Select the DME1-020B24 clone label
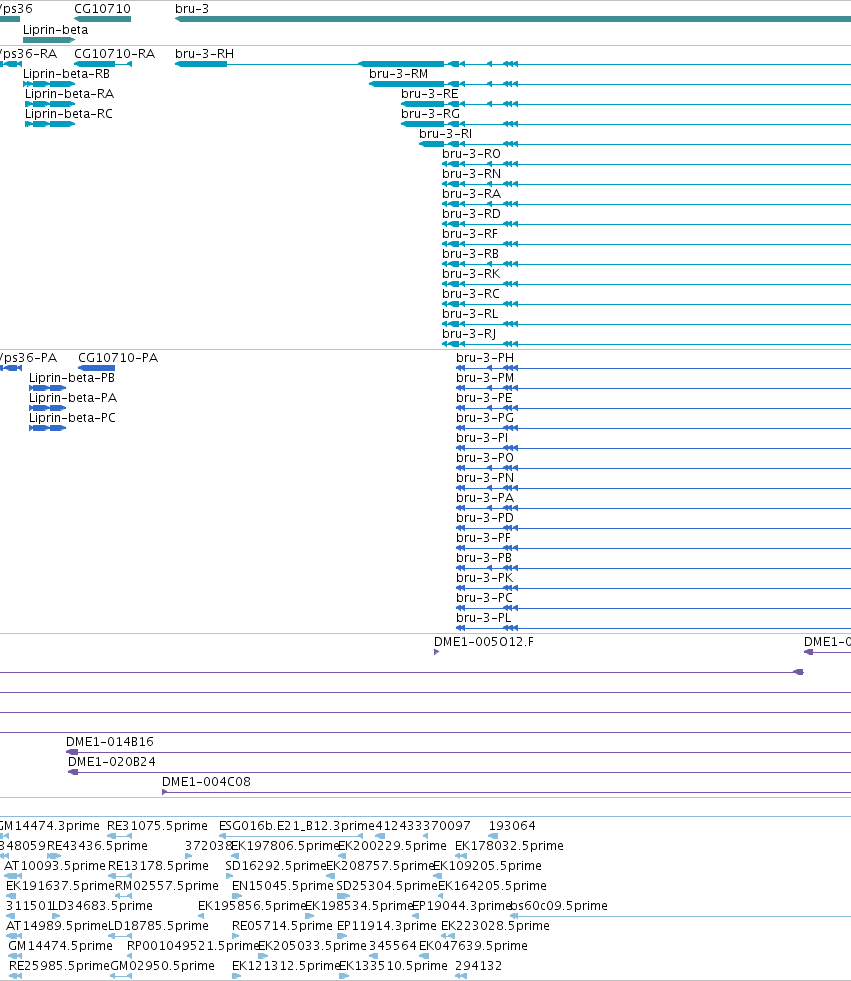851x981 pixels. click(x=112, y=762)
